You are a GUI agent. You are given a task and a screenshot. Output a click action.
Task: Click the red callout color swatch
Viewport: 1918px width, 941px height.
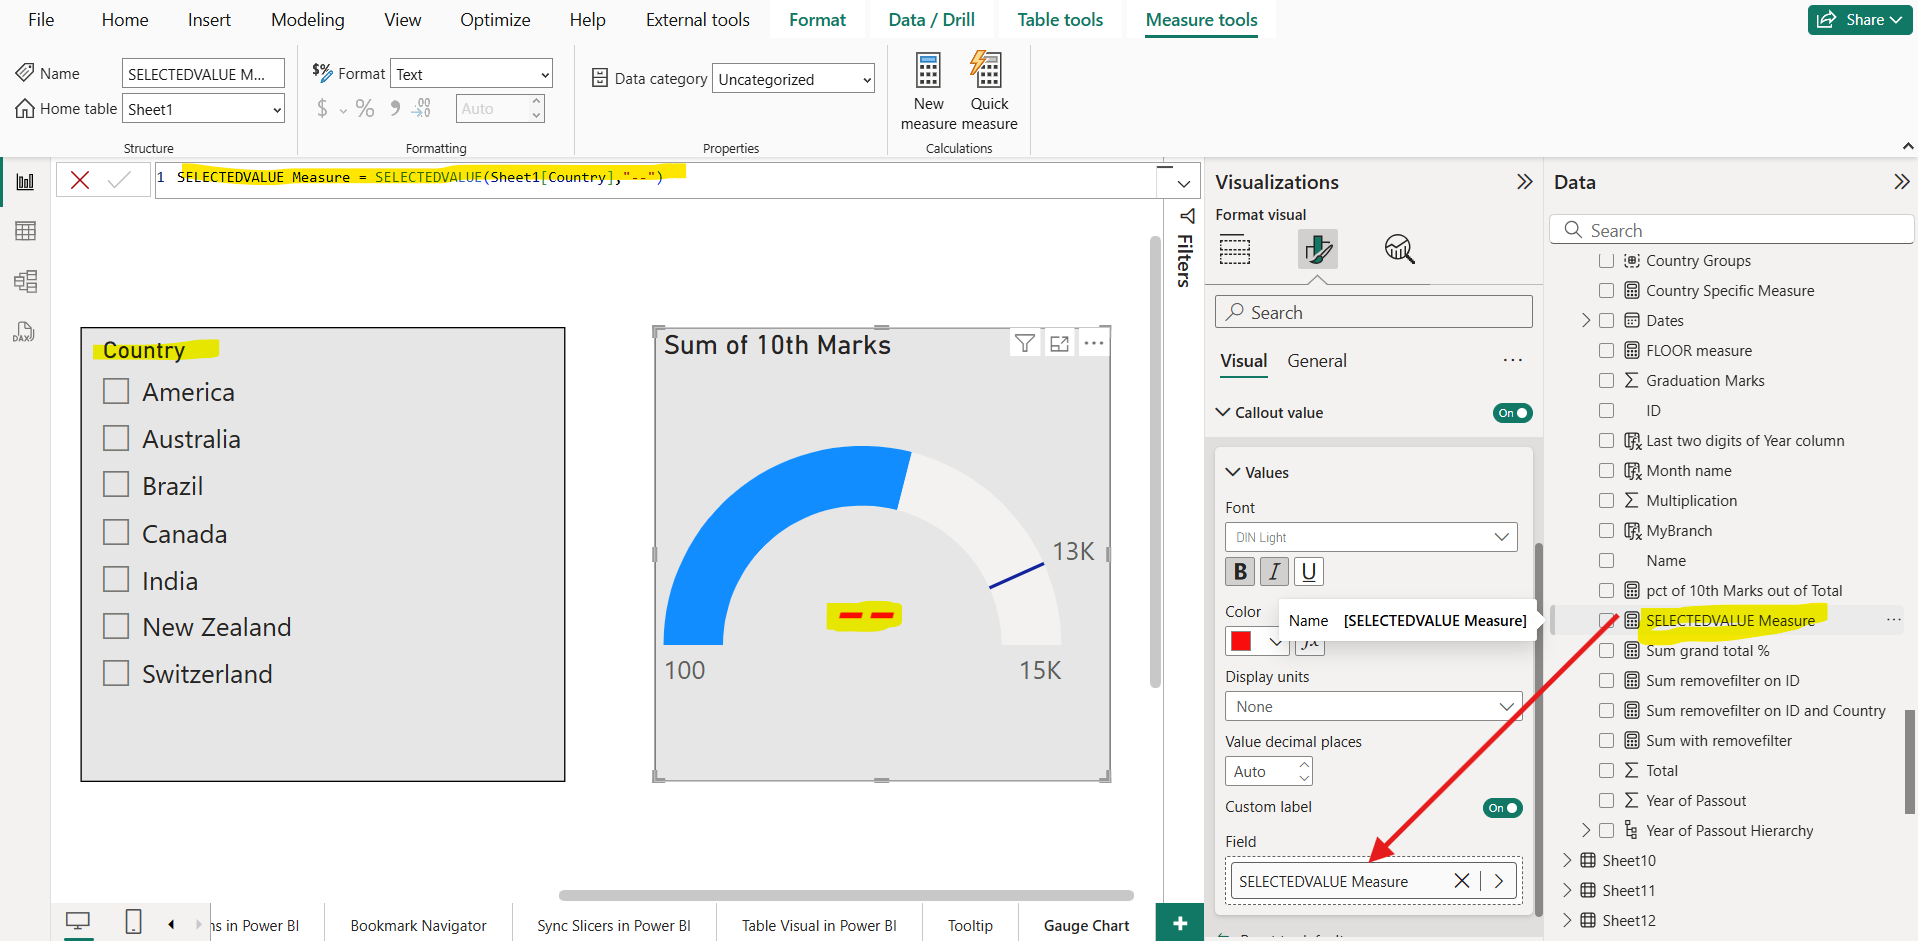1242,641
